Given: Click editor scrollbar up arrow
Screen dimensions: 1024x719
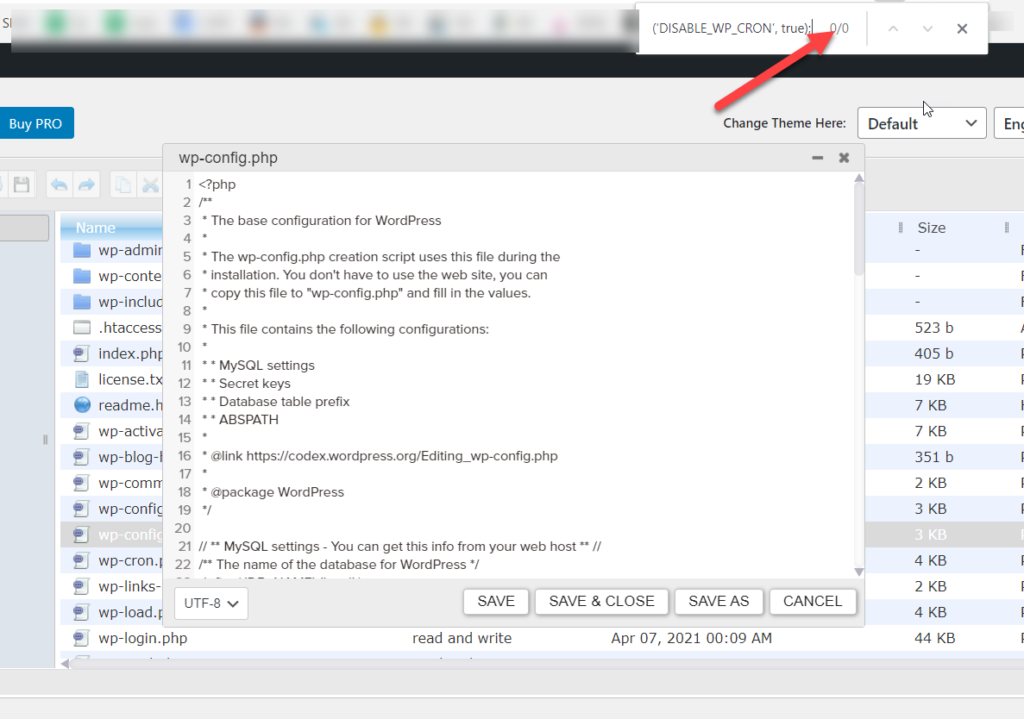Looking at the screenshot, I should [x=859, y=178].
